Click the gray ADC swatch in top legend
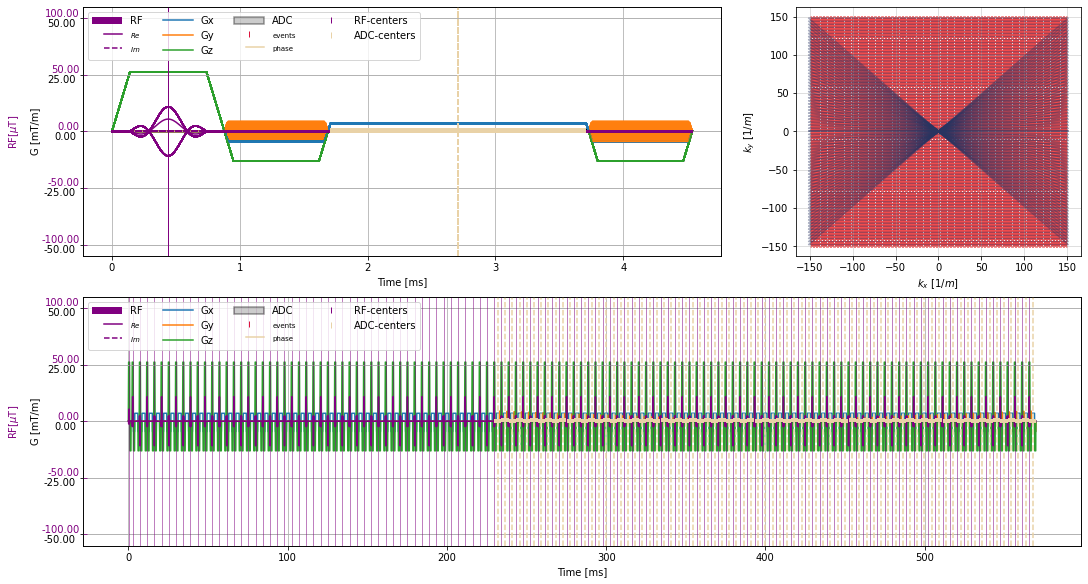Image resolution: width=1088 pixels, height=584 pixels. (x=248, y=21)
